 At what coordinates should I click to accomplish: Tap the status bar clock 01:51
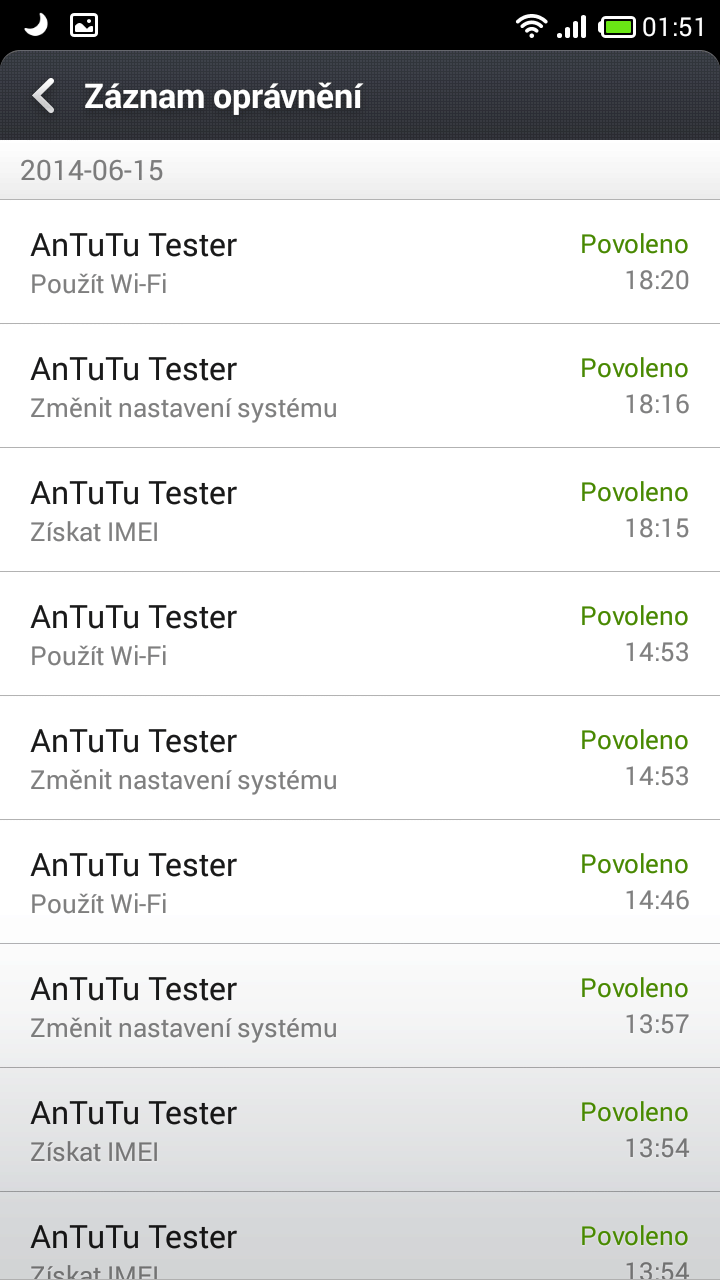674,27
